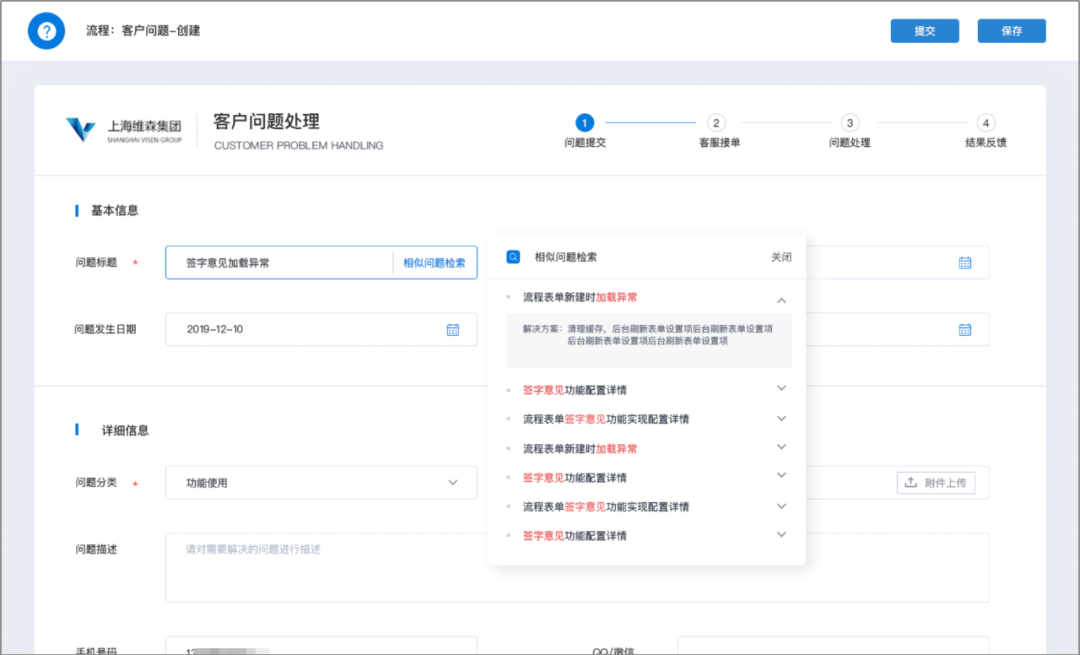1080x655 pixels.
Task: Click step 1 问题提交 circle
Action: 585,123
